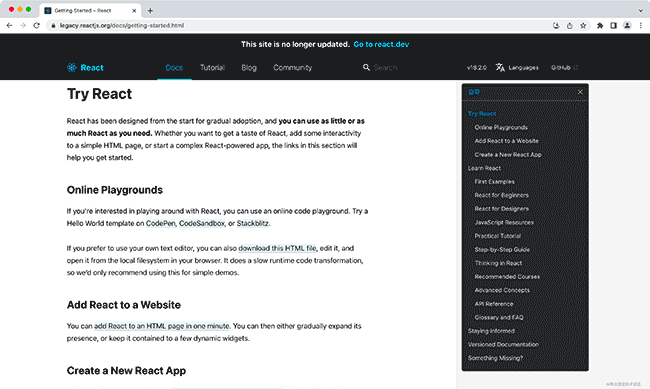Screen dimensions: 650x389
Task: Open the CodeSandbox link
Action: (202, 223)
